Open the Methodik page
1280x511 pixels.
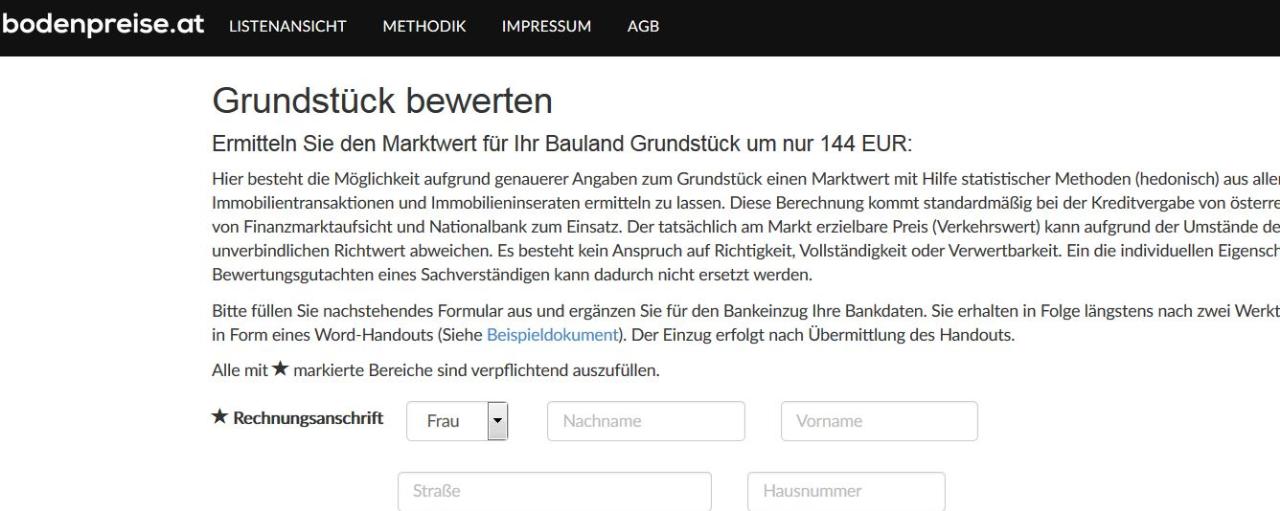424,27
